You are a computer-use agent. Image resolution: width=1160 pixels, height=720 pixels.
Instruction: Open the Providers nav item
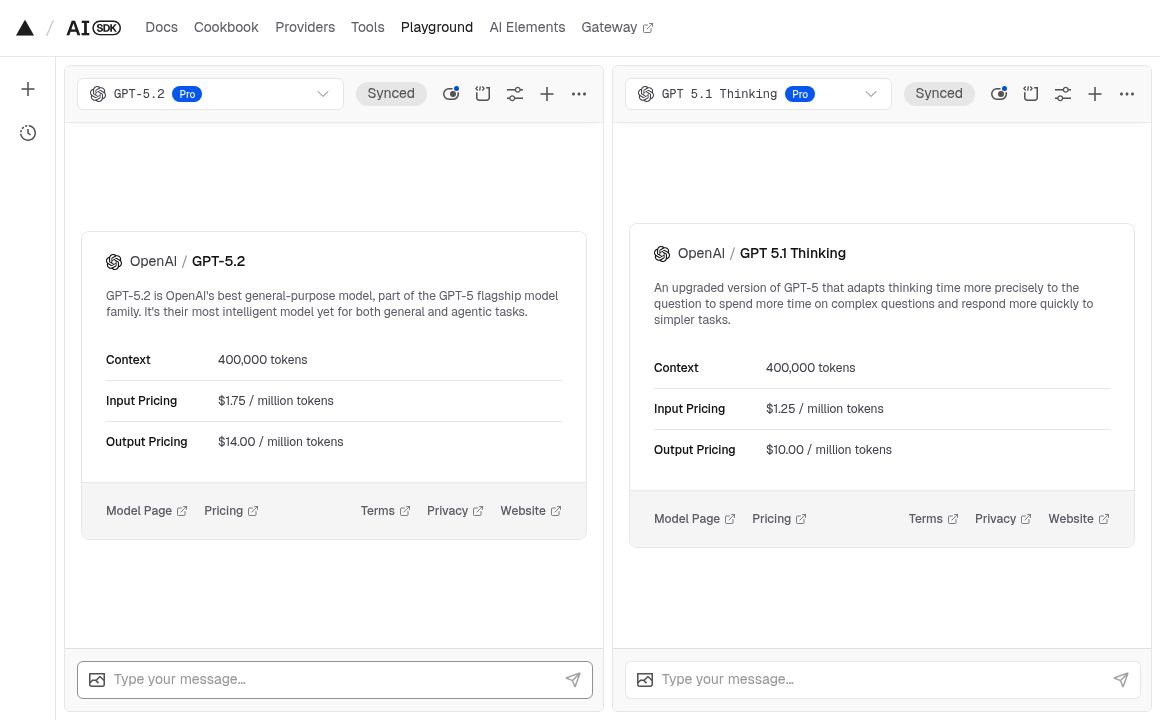(x=305, y=28)
